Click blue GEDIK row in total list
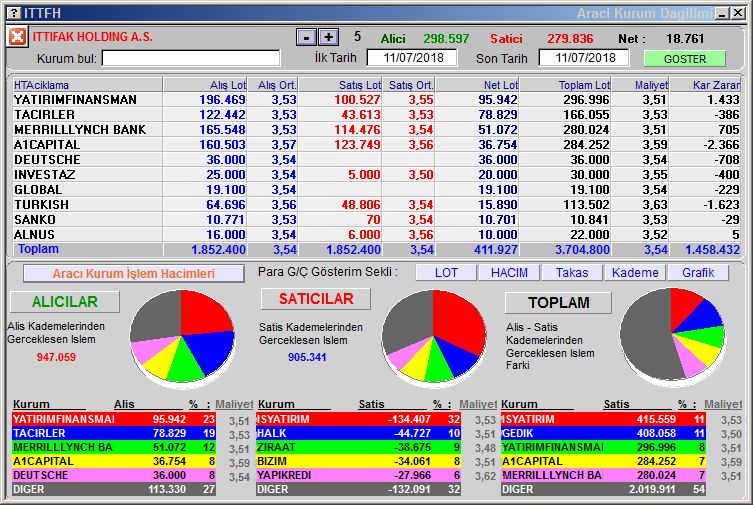753x505 pixels. (604, 433)
